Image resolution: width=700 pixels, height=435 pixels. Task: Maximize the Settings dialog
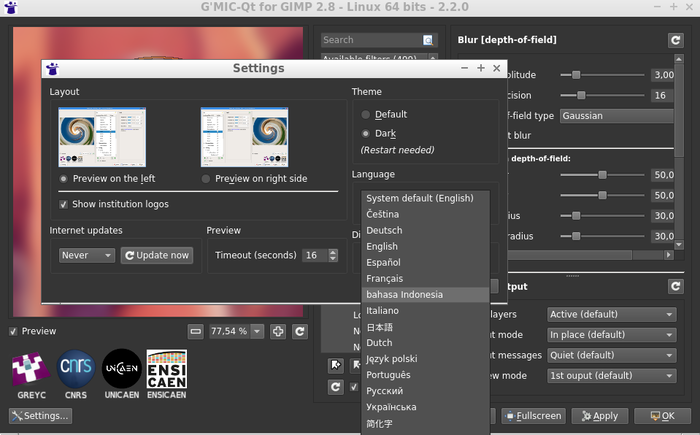tap(481, 68)
